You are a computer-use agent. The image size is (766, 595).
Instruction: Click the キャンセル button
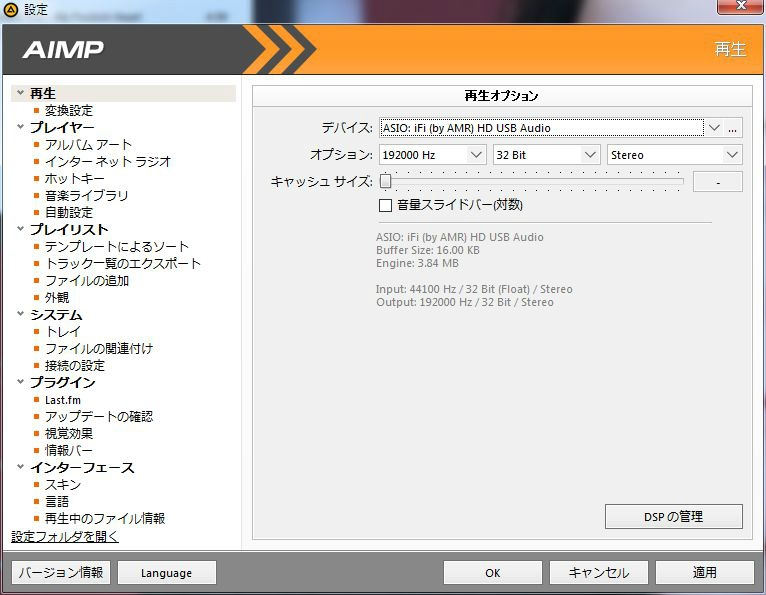tap(598, 573)
